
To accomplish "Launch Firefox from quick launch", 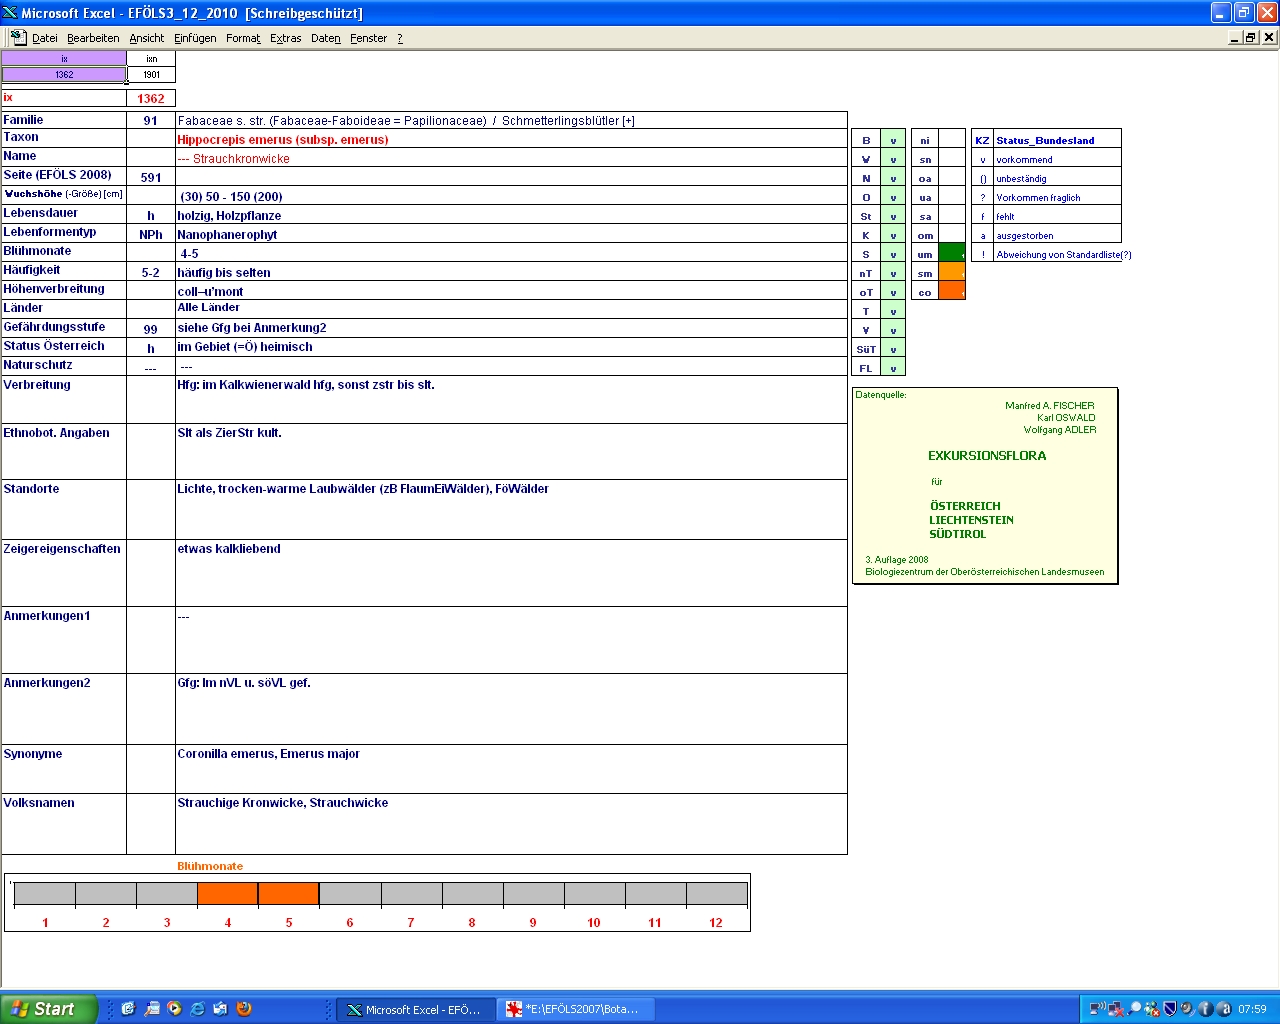I will [x=243, y=1009].
